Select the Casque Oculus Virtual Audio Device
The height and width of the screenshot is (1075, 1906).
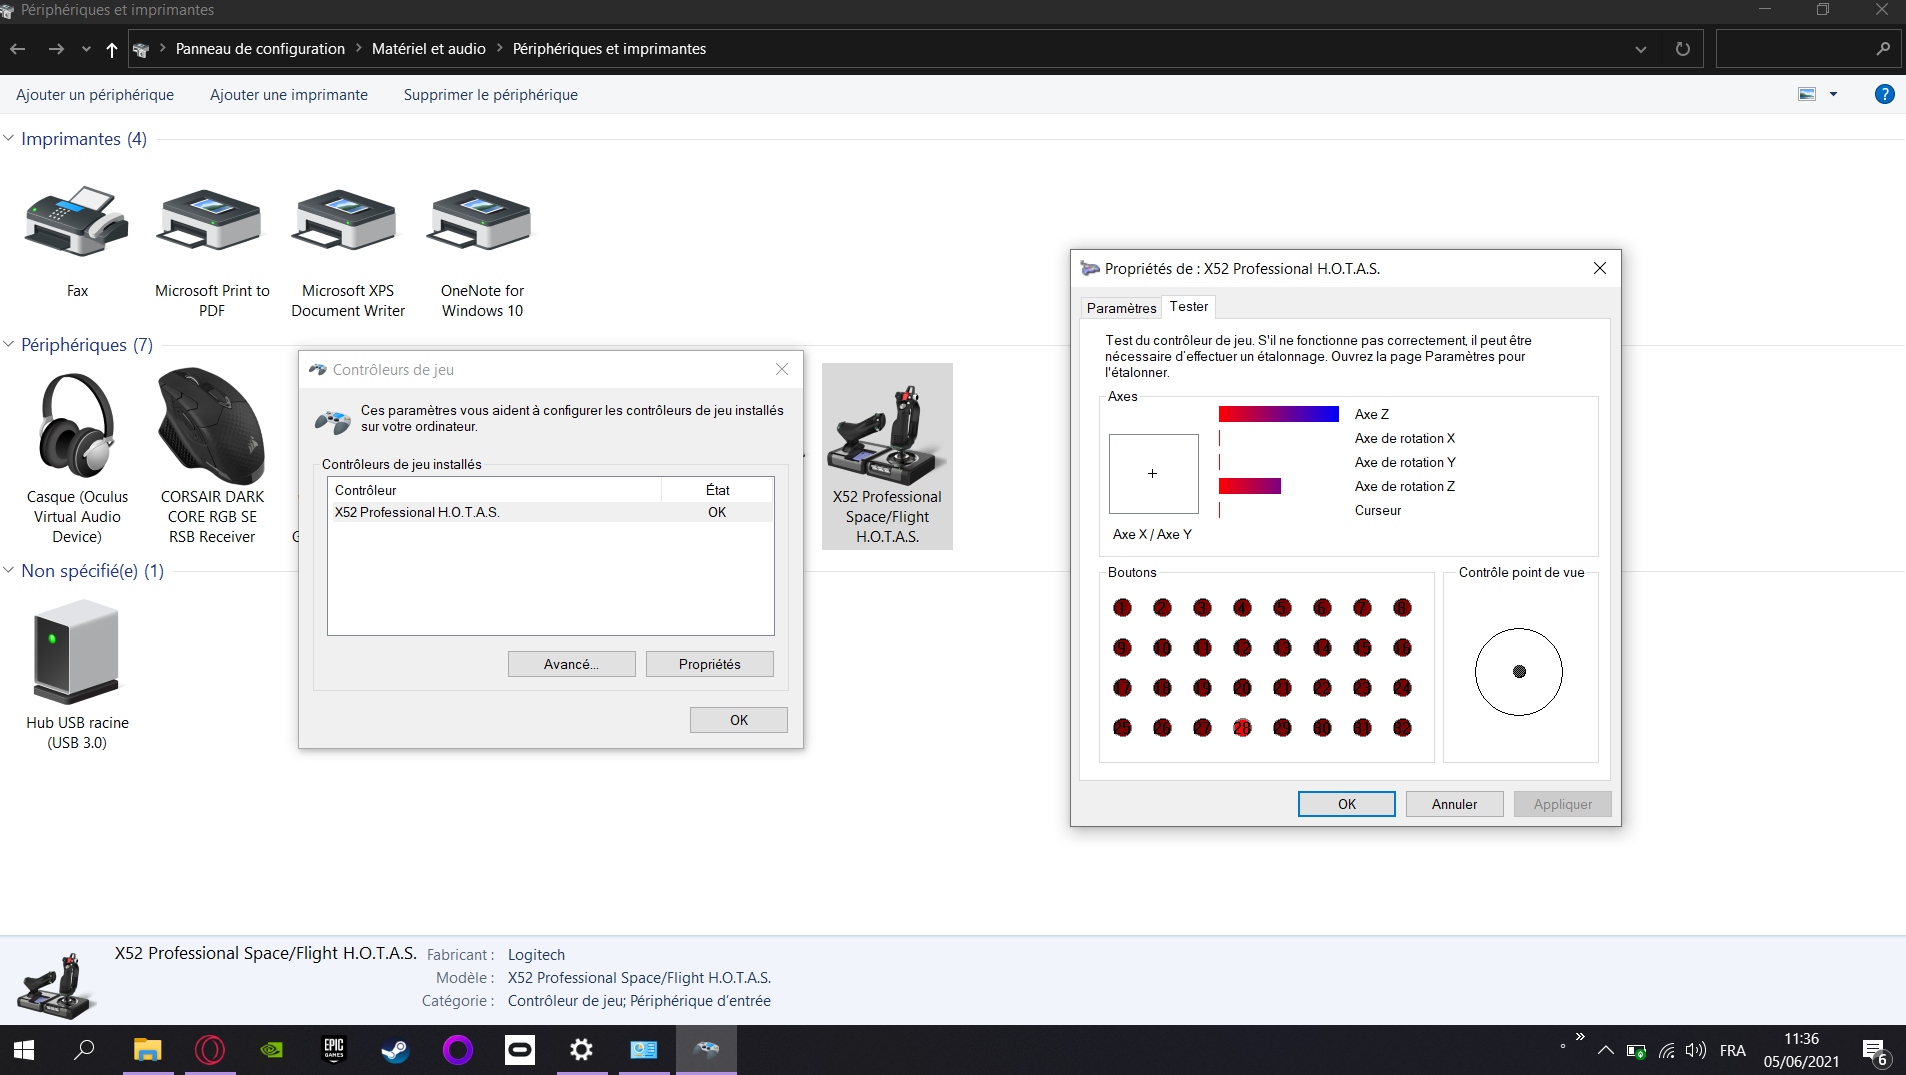[x=77, y=457]
